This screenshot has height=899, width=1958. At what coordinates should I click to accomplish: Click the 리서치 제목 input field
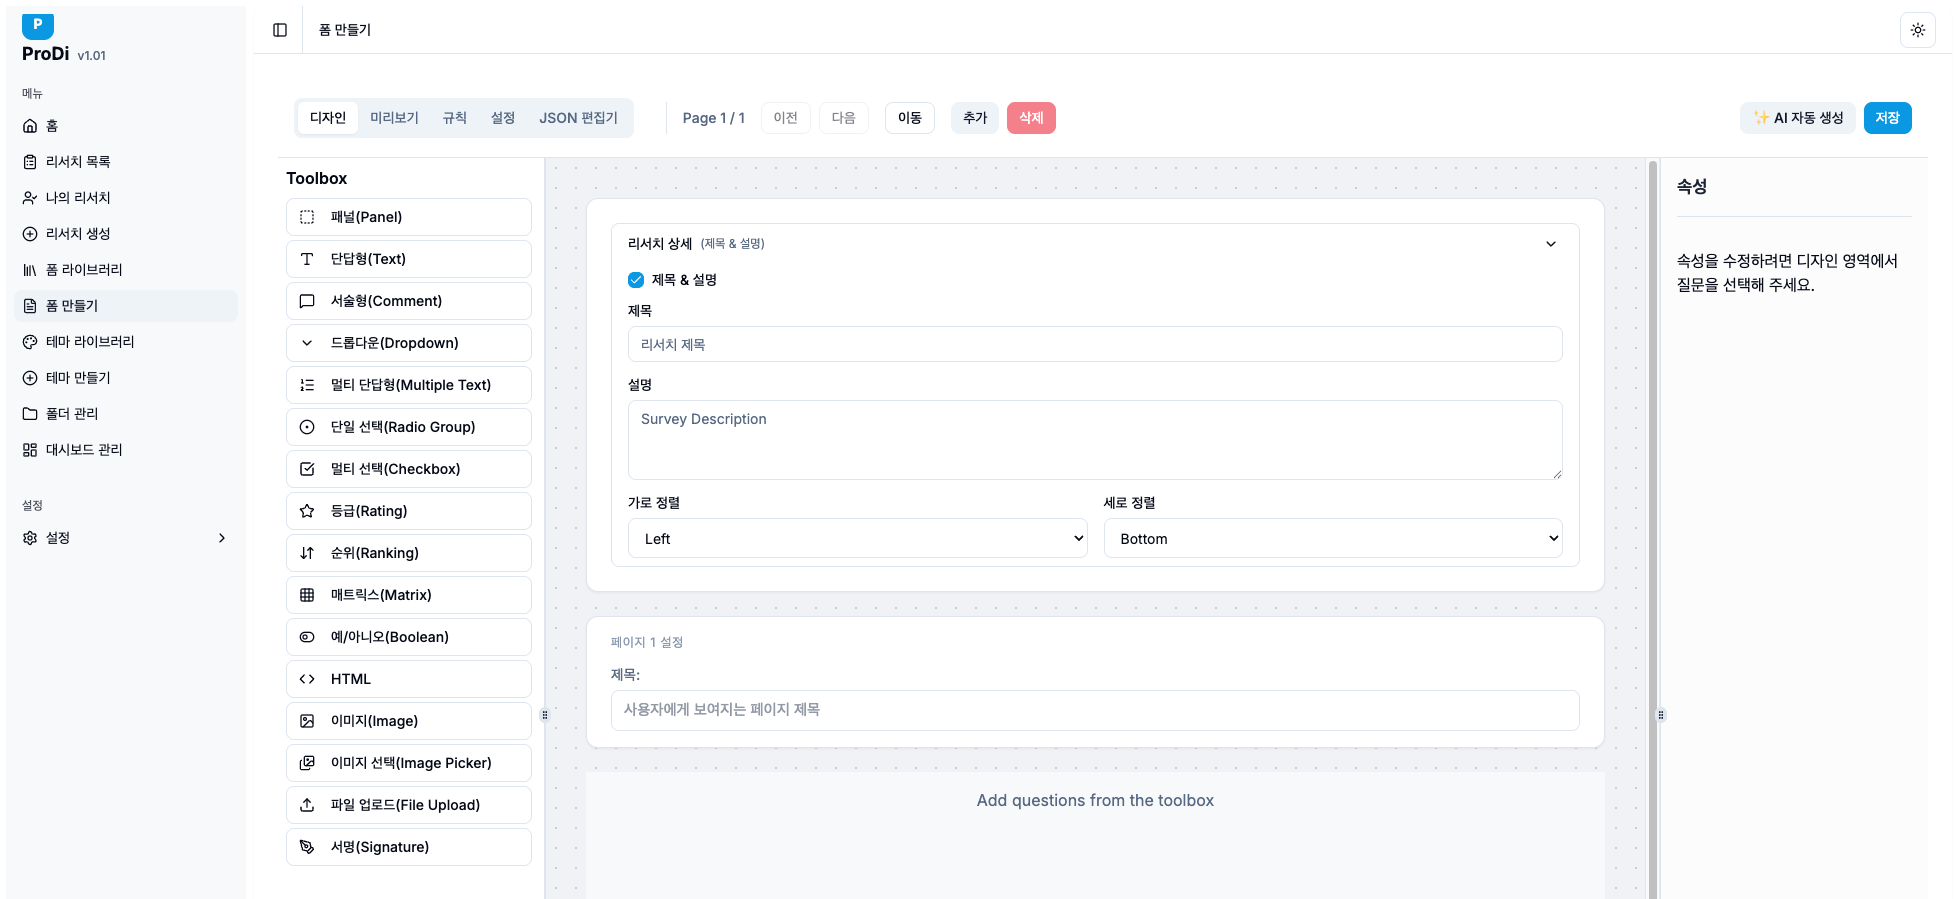pos(1094,344)
